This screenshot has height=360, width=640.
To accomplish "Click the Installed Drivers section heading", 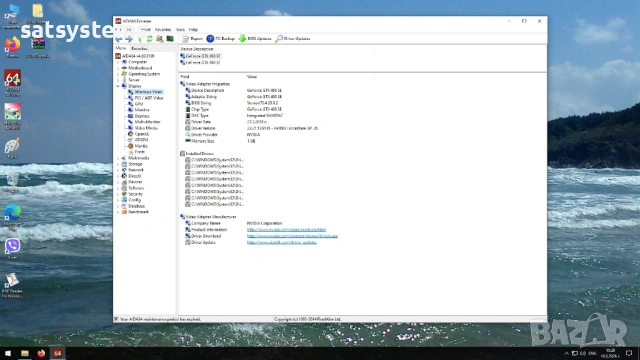I will point(200,154).
